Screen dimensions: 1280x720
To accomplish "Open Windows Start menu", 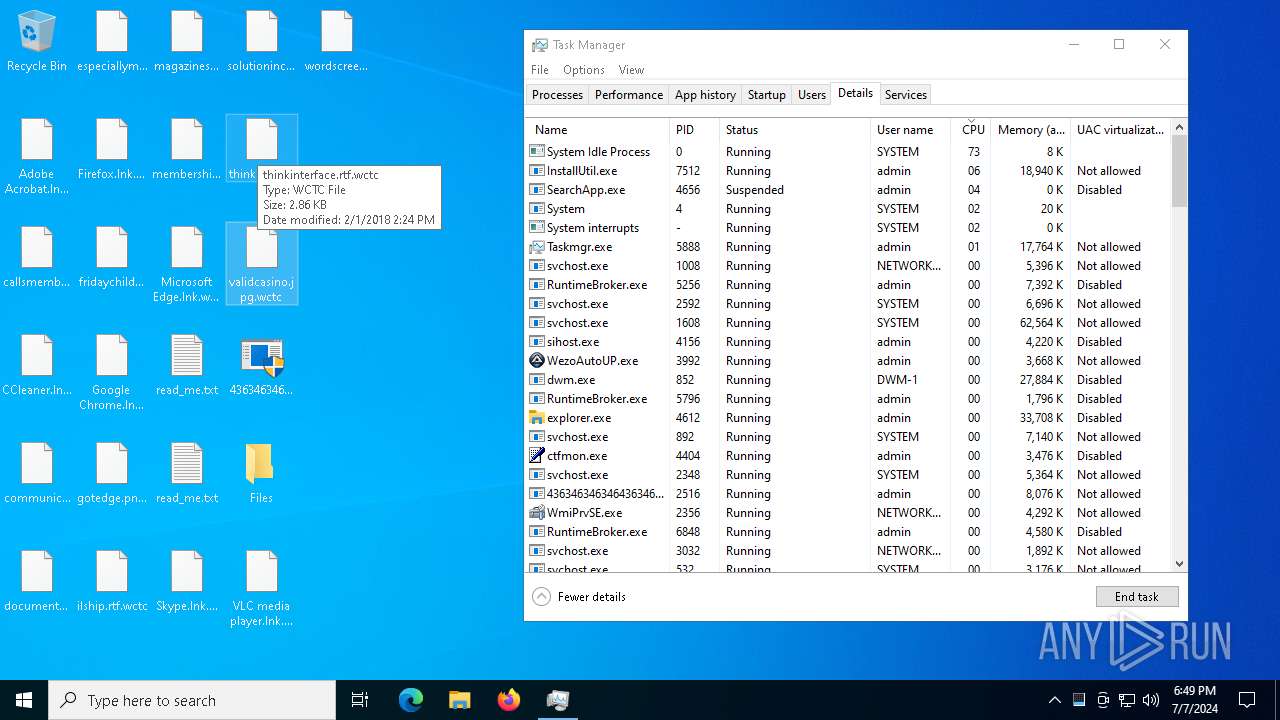I will pos(24,700).
